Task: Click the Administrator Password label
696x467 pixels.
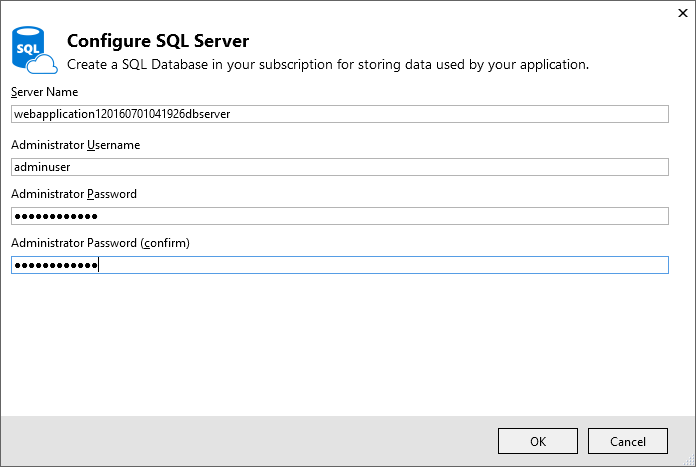Action: point(74,194)
